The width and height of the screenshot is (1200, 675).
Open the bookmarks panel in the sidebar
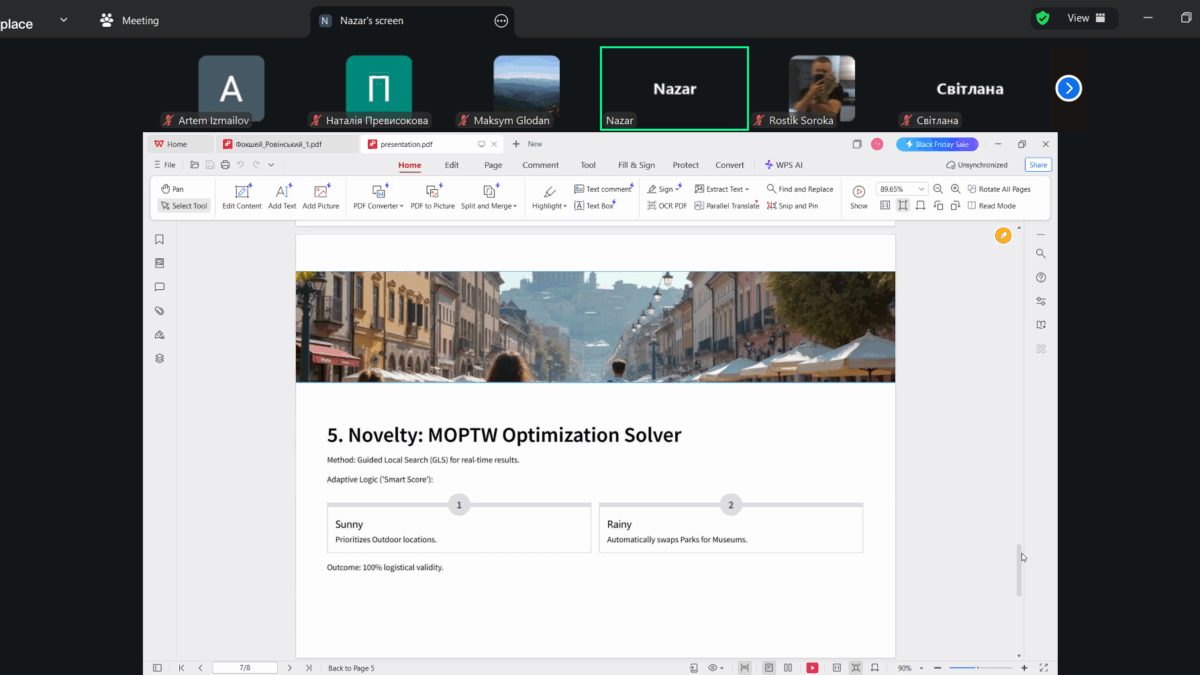click(159, 239)
